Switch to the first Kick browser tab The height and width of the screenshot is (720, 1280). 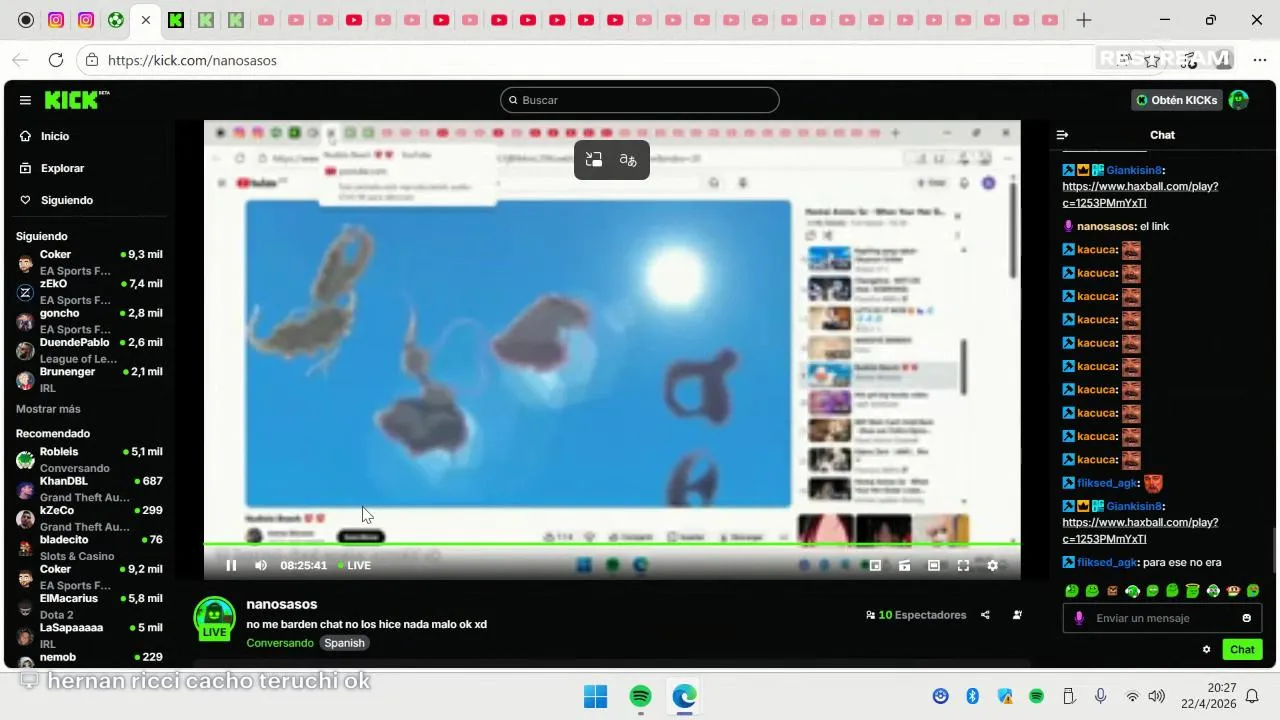(x=175, y=20)
